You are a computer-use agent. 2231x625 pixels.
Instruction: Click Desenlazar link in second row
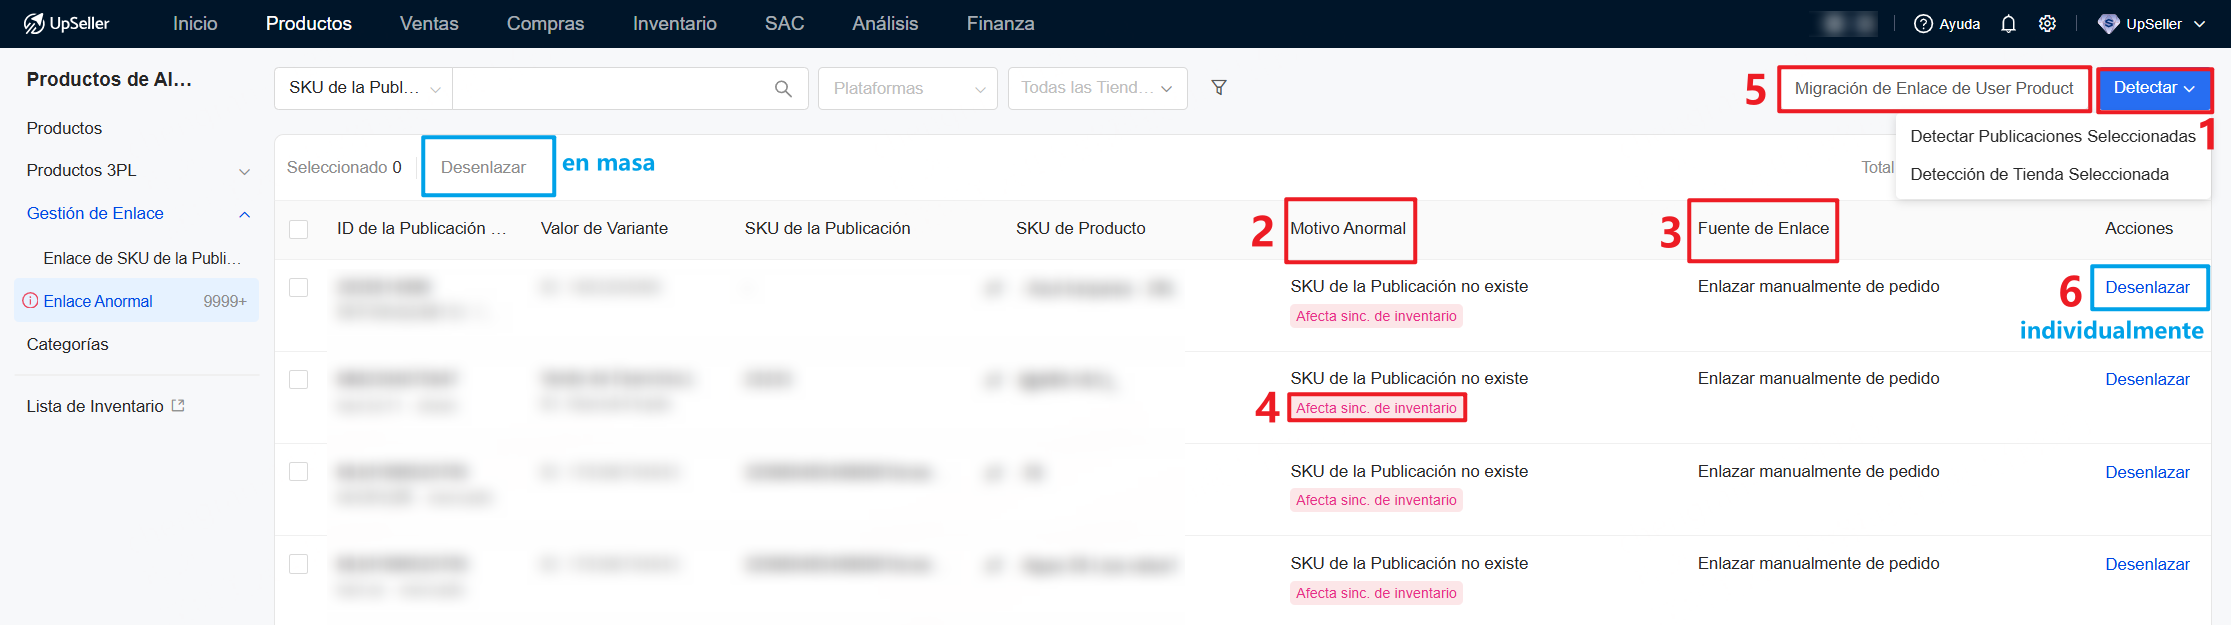coord(2146,379)
